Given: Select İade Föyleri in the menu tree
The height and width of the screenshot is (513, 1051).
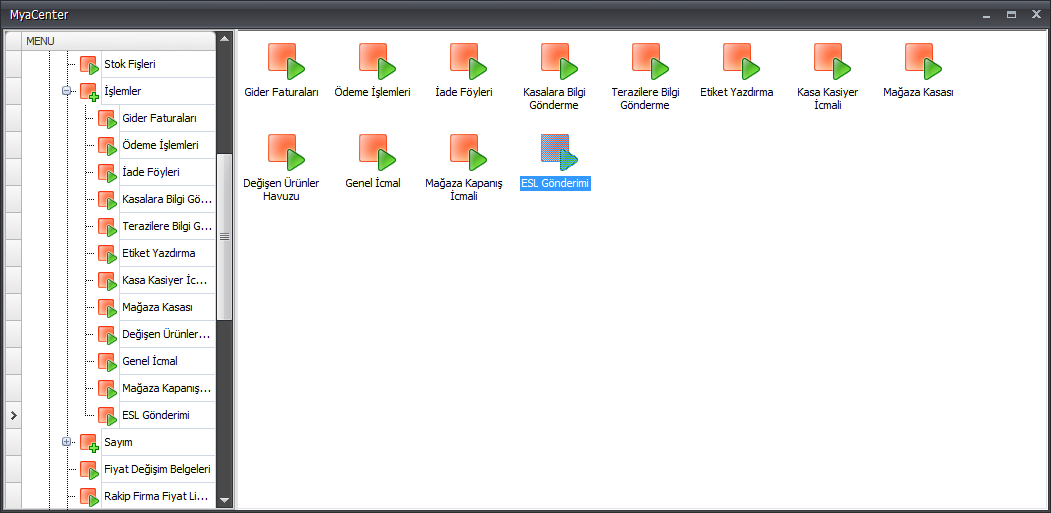Looking at the screenshot, I should (x=151, y=172).
